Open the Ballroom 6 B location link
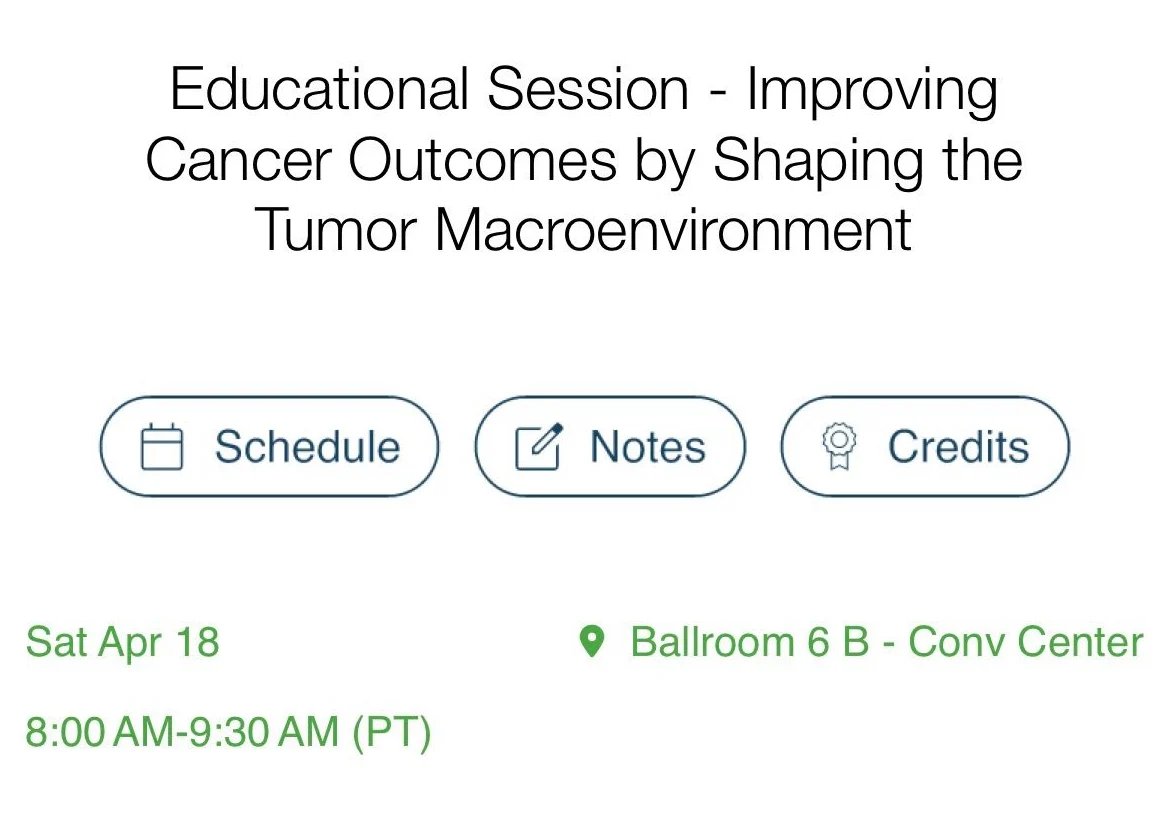The width and height of the screenshot is (1170, 823). (x=885, y=641)
